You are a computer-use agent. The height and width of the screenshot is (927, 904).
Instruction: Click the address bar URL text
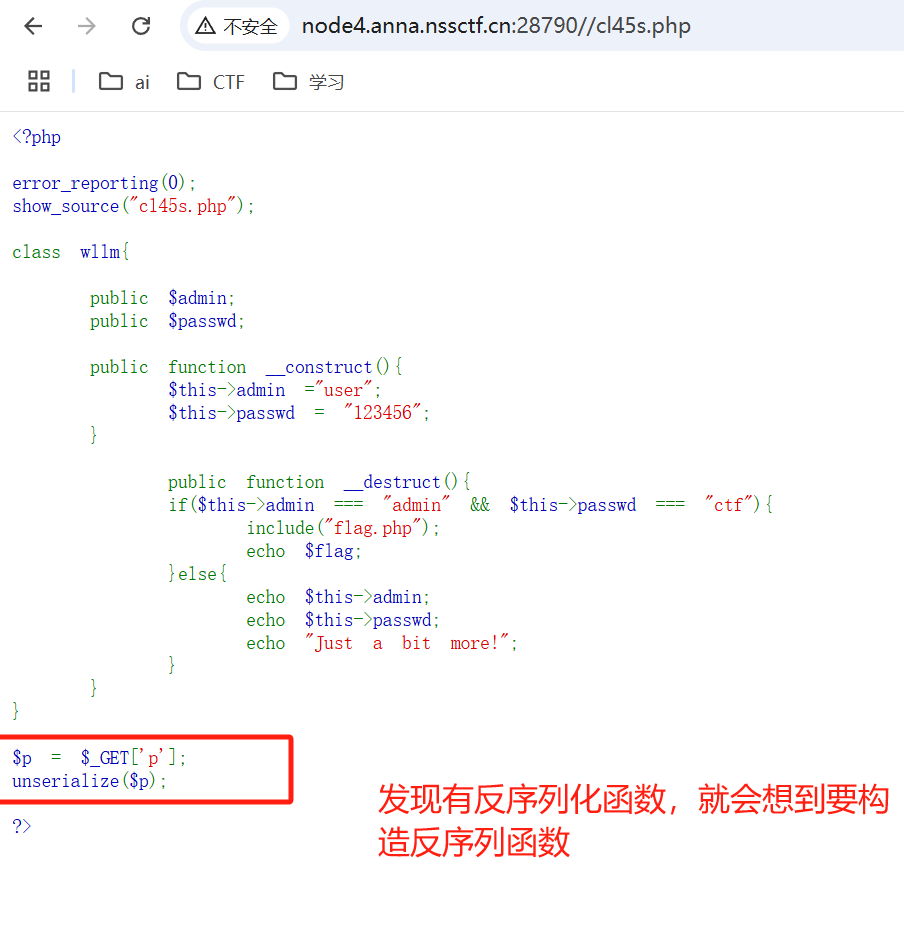point(496,26)
